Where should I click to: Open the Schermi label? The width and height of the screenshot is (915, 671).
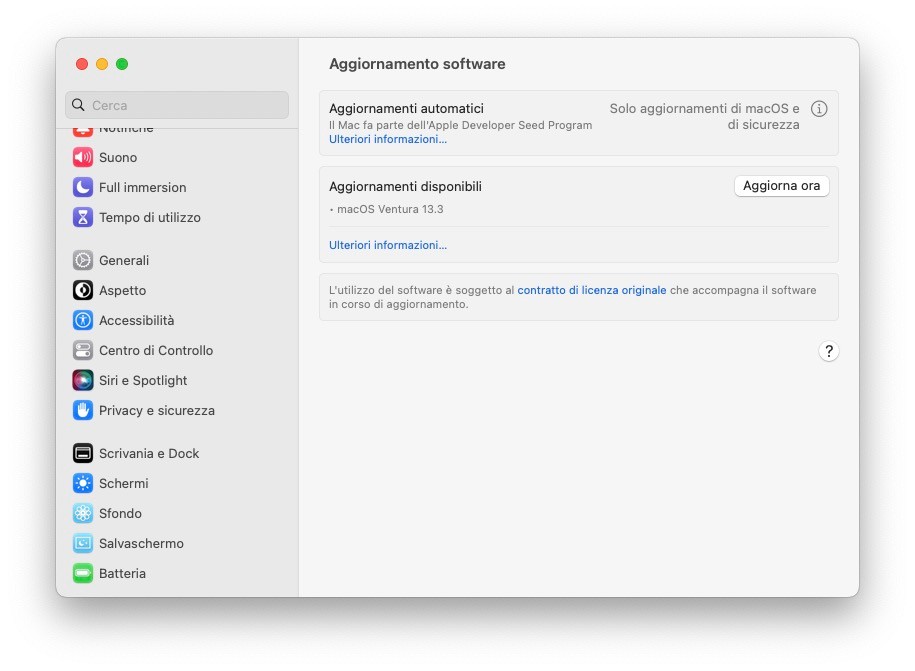tap(124, 483)
